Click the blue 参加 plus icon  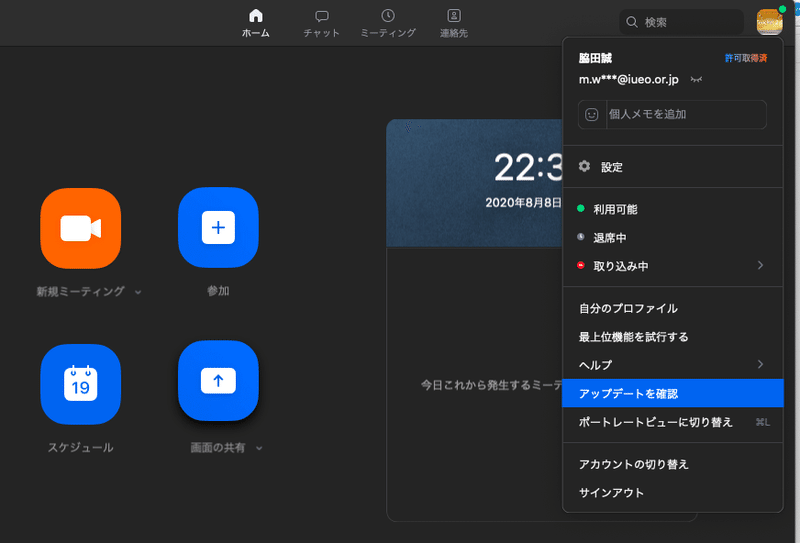pyautogui.click(x=218, y=228)
